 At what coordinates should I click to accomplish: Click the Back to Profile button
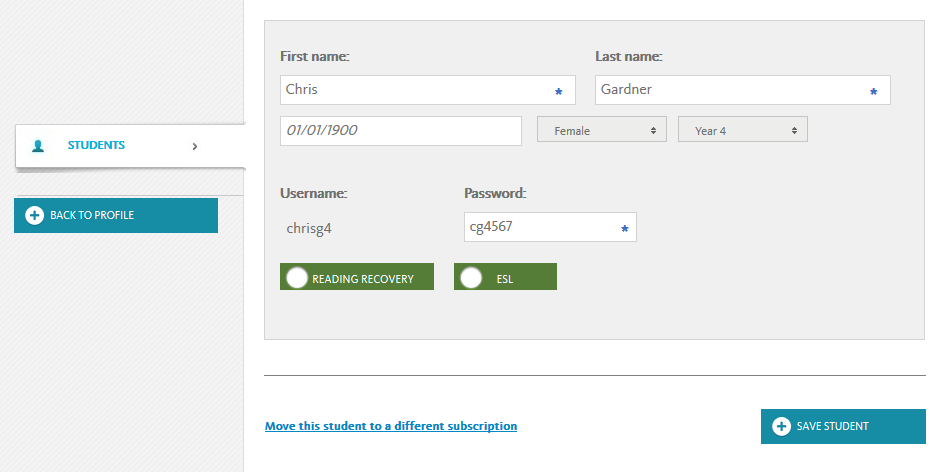116,215
